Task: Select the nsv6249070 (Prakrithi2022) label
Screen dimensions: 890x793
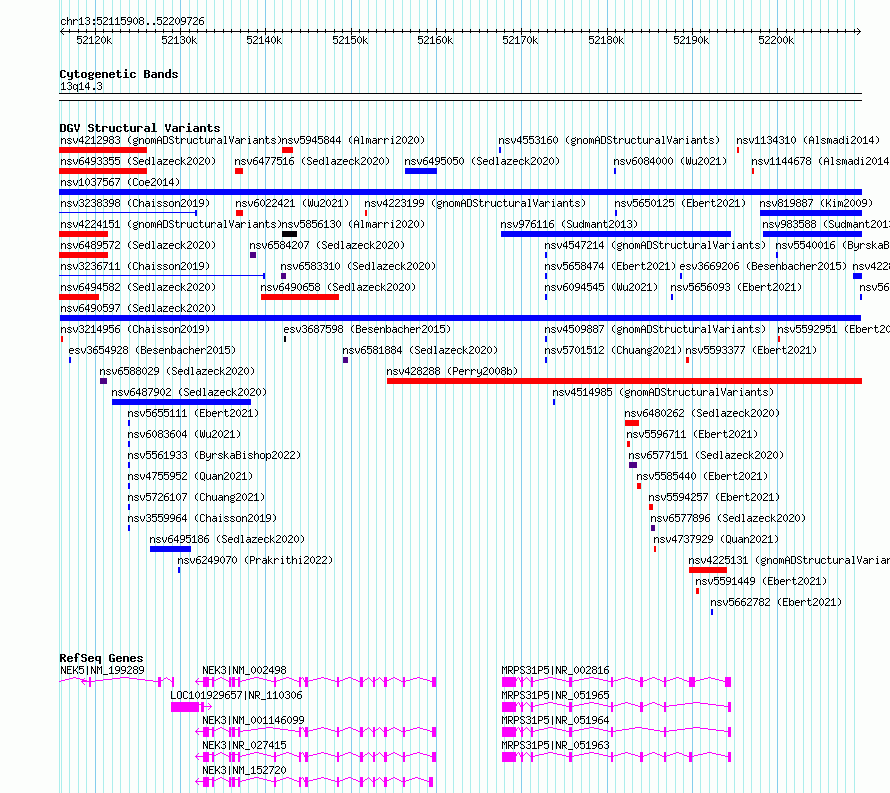Action: tap(255, 560)
